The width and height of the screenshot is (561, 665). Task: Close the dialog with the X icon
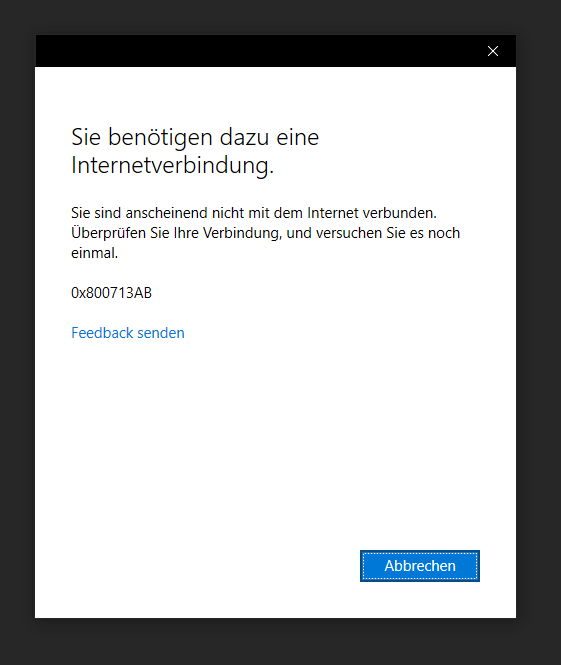tap(493, 51)
